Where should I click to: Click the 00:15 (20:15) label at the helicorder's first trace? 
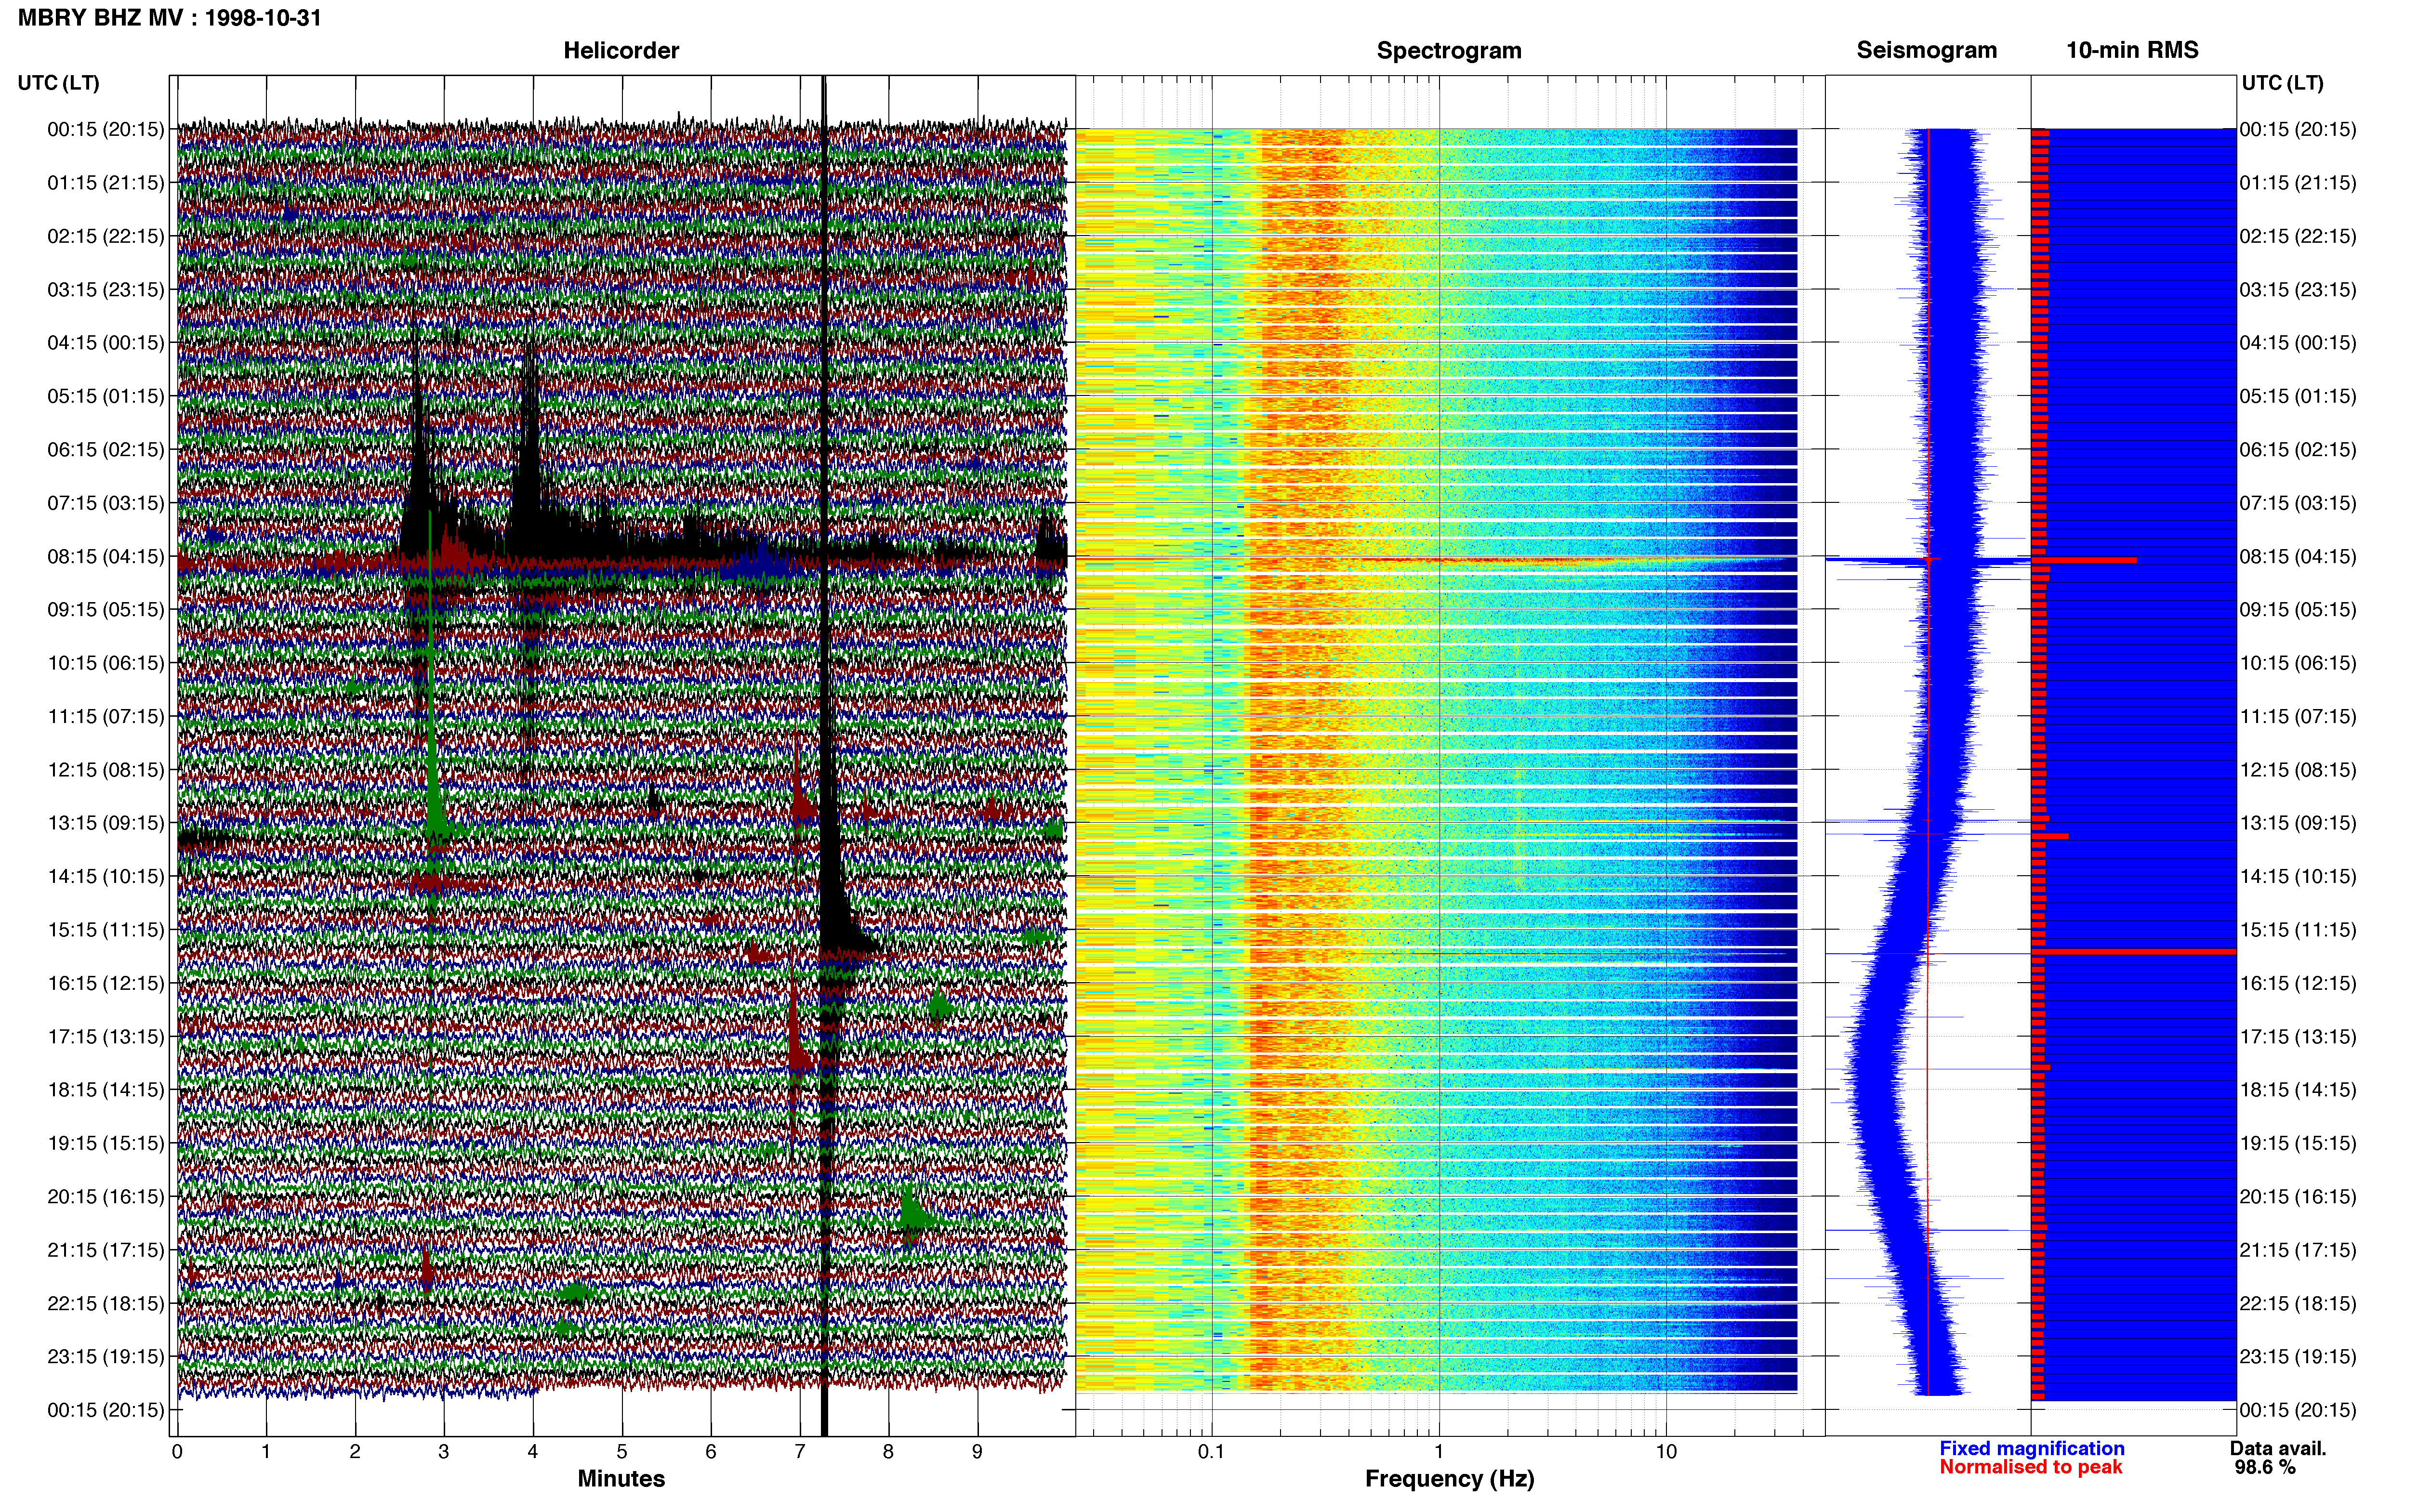[x=106, y=129]
